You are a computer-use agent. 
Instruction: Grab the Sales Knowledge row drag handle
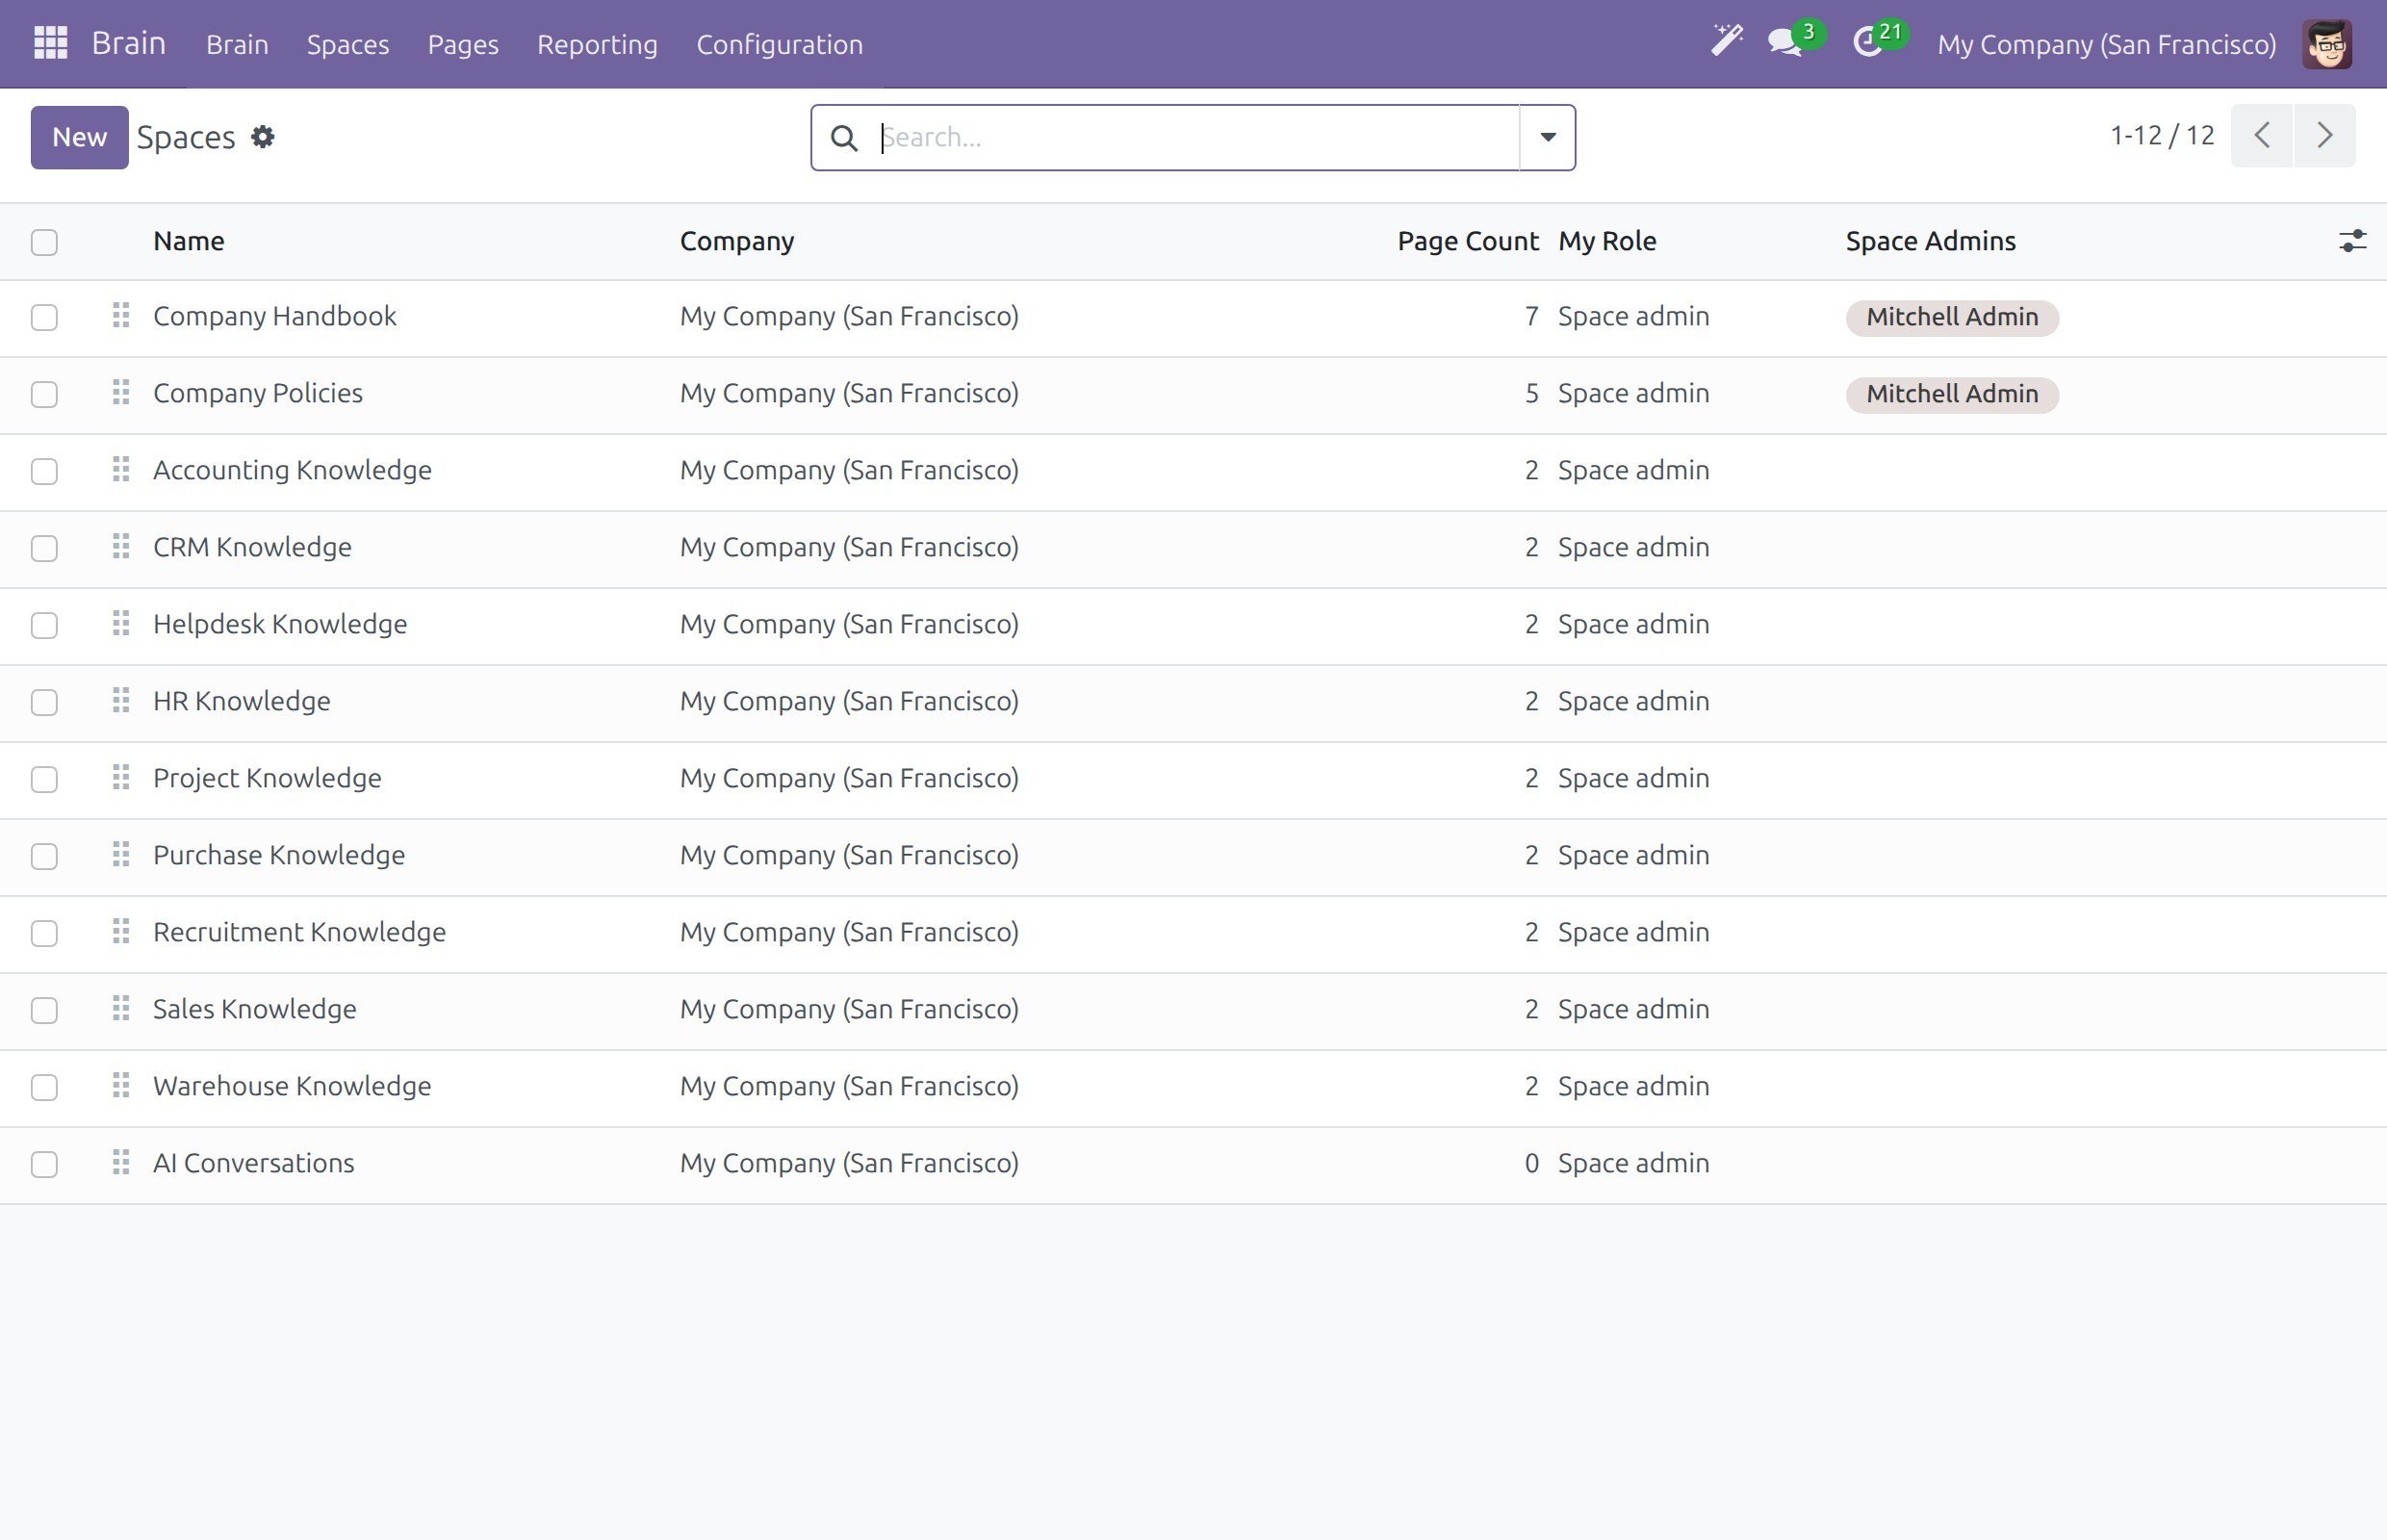pyautogui.click(x=121, y=1009)
